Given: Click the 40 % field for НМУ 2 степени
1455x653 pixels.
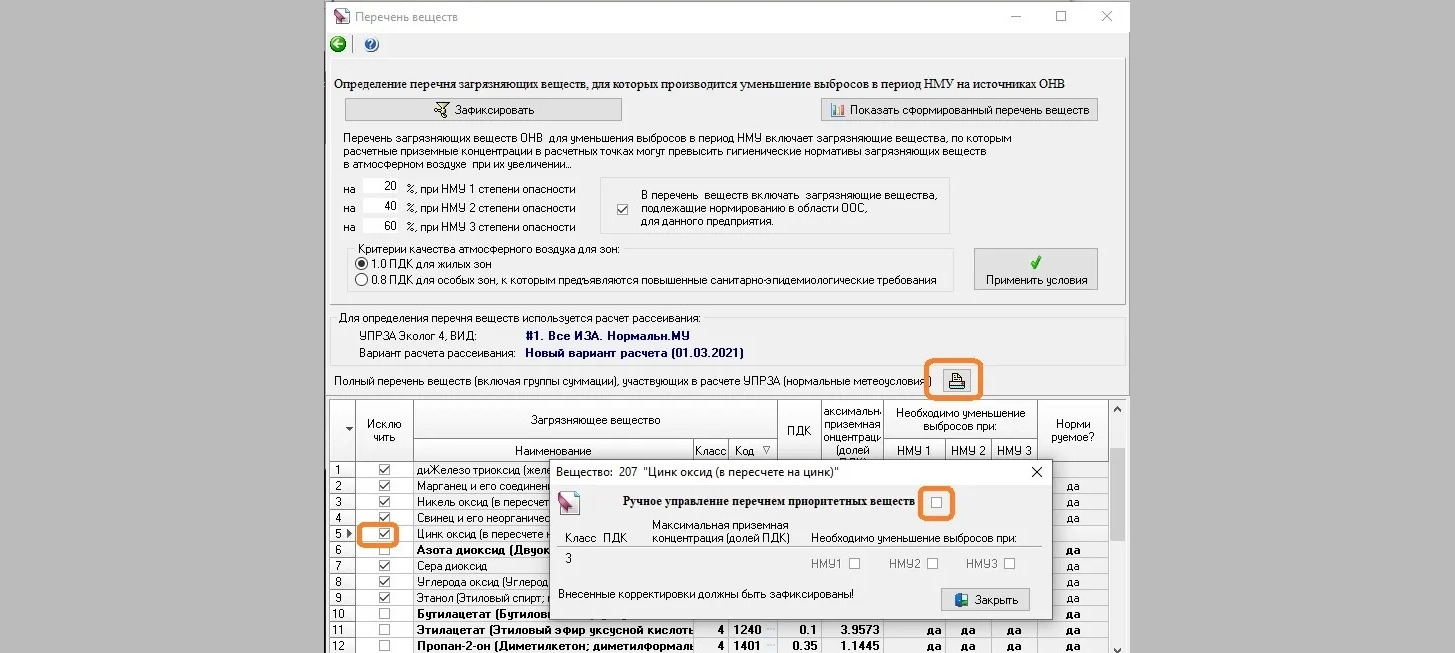Looking at the screenshot, I should [380, 207].
